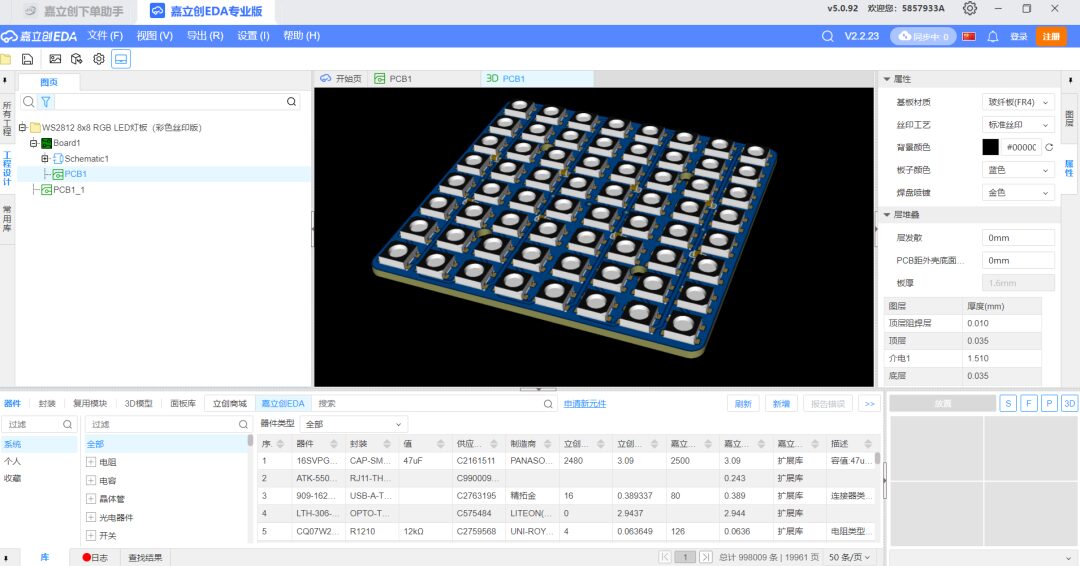Open the 日志 log tab
Image resolution: width=1080 pixels, height=566 pixels.
95,558
